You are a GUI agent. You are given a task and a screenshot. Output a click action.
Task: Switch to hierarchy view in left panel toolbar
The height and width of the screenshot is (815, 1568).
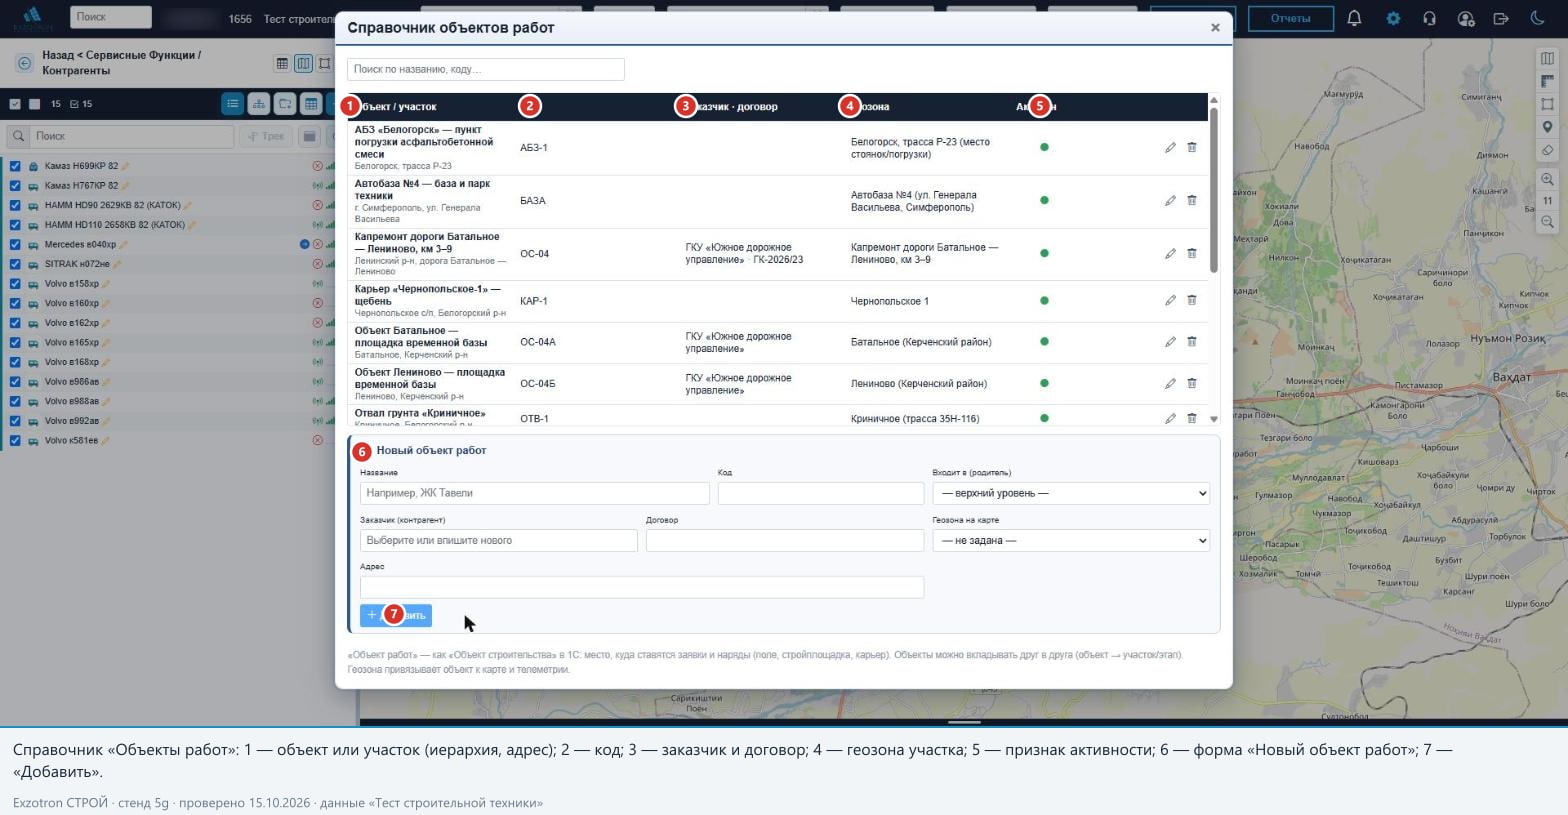pos(259,104)
